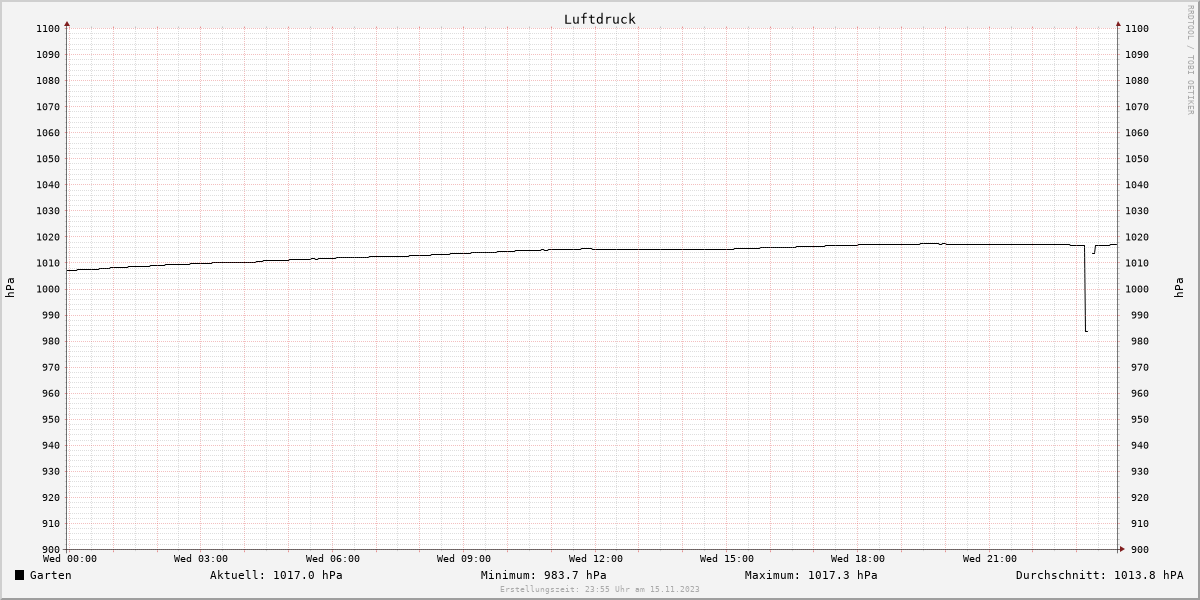Click the 1010 label on the right axis

point(1137,263)
